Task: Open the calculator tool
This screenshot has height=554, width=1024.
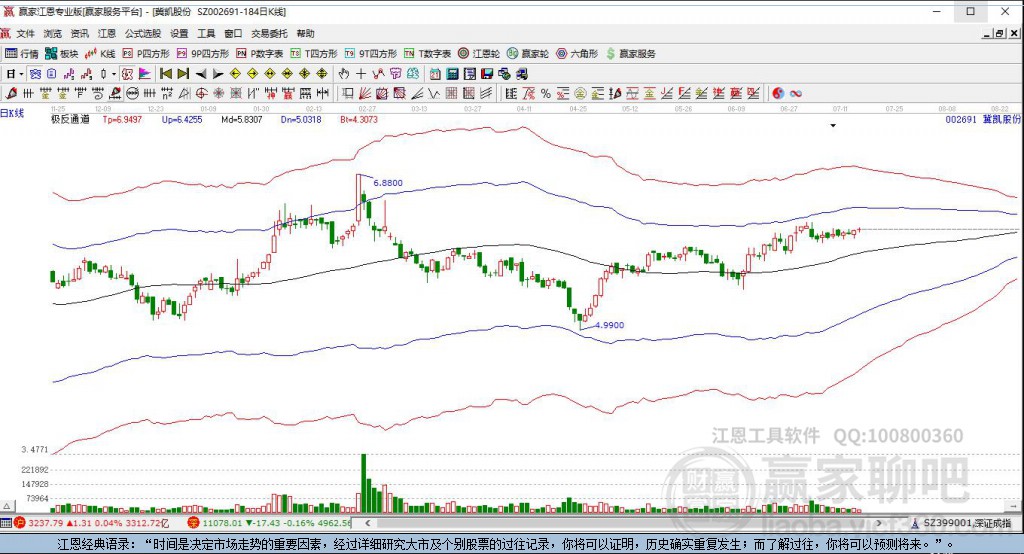Action: click(x=452, y=74)
